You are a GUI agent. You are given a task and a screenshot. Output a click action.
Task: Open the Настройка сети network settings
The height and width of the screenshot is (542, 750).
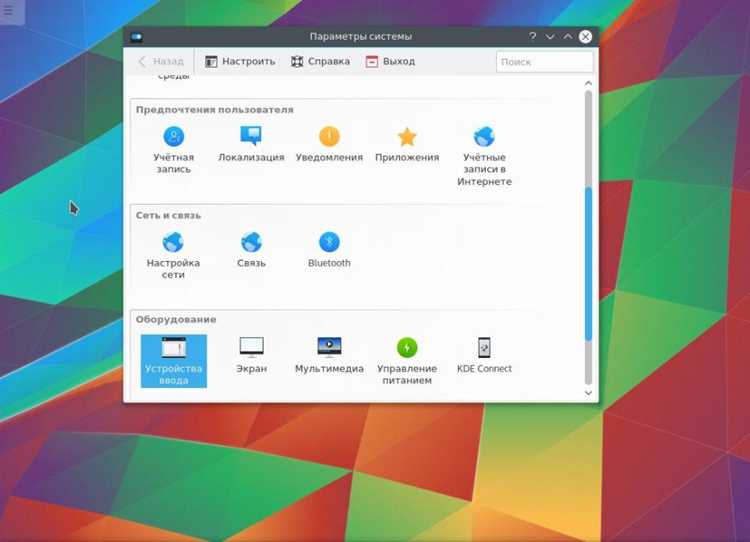point(173,255)
